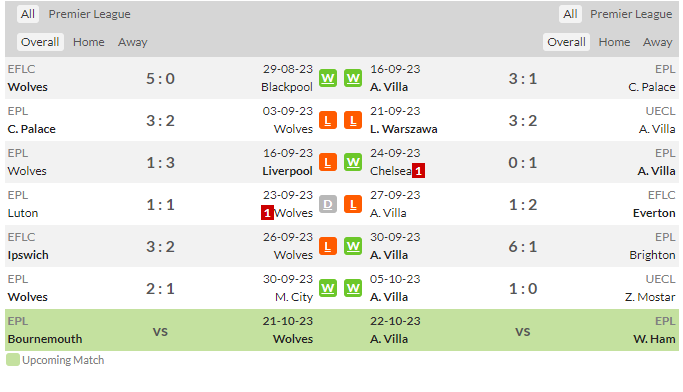Click the Upcoming Match green legend swatch
The image size is (683, 392).
[x=13, y=360]
